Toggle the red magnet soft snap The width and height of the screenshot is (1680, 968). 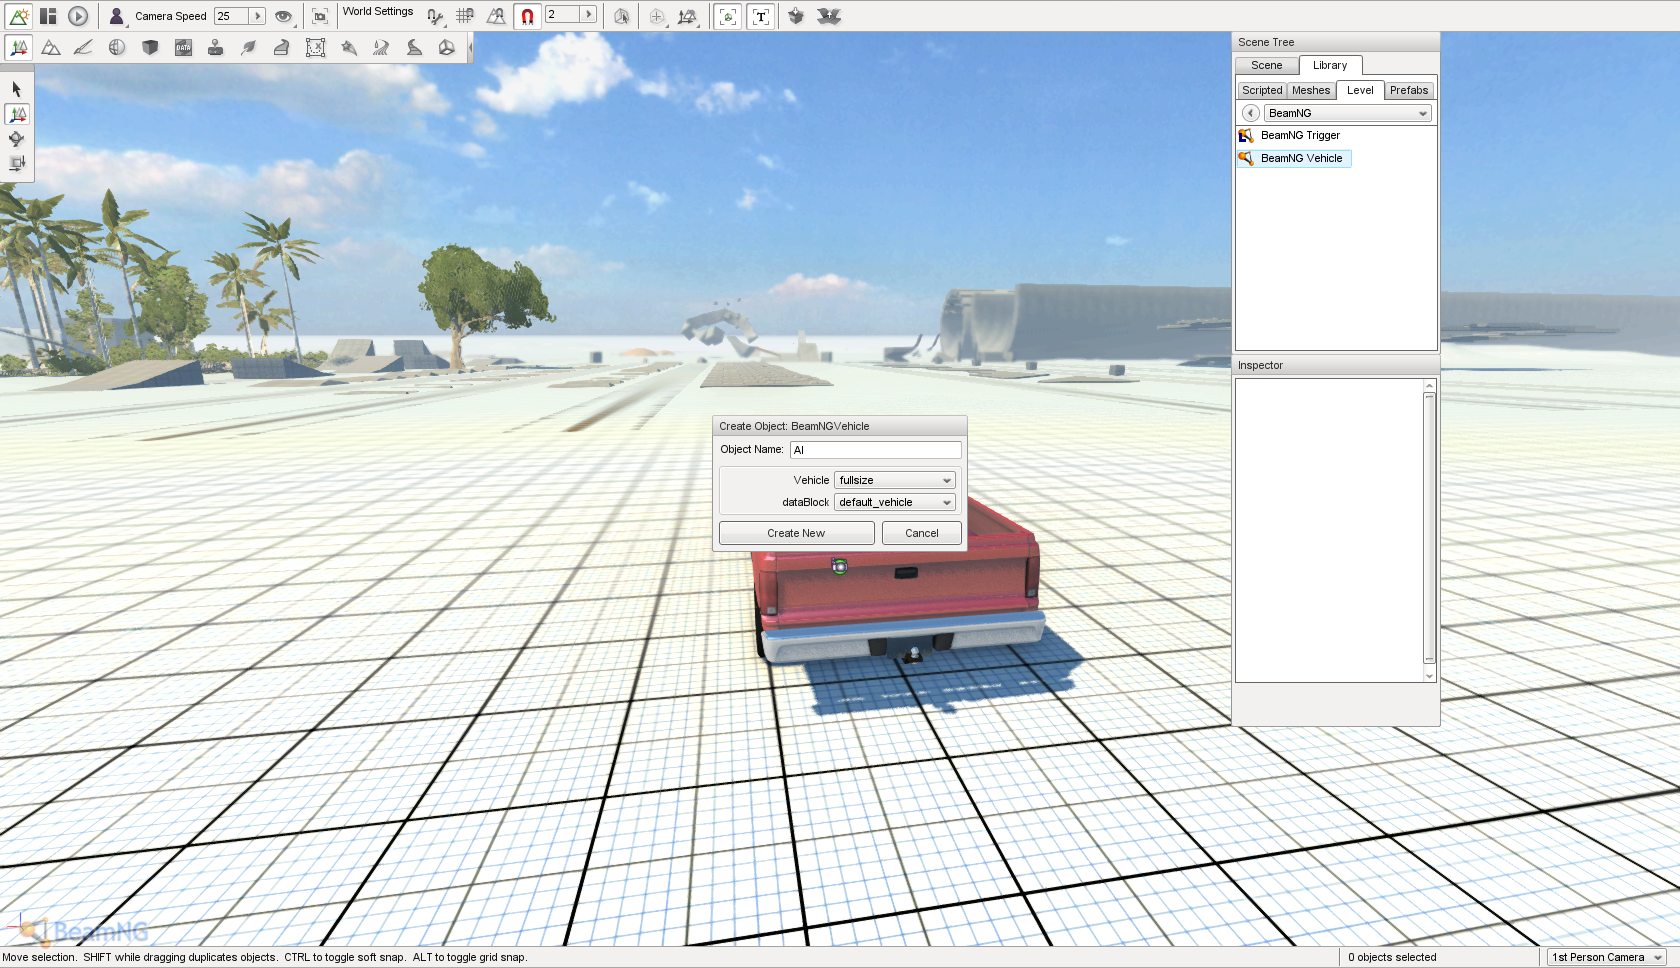click(x=527, y=16)
